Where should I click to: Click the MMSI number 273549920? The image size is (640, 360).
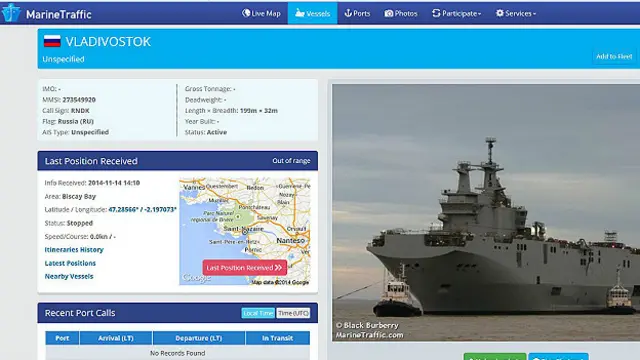tap(79, 100)
